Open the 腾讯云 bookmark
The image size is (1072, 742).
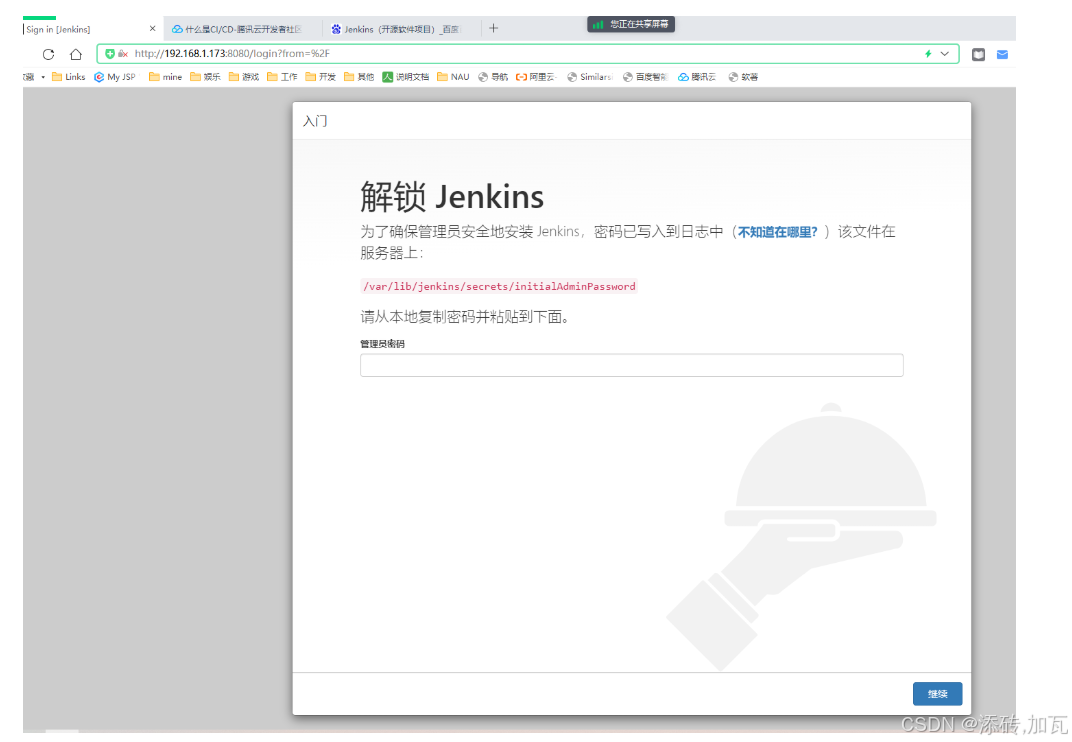pos(697,77)
